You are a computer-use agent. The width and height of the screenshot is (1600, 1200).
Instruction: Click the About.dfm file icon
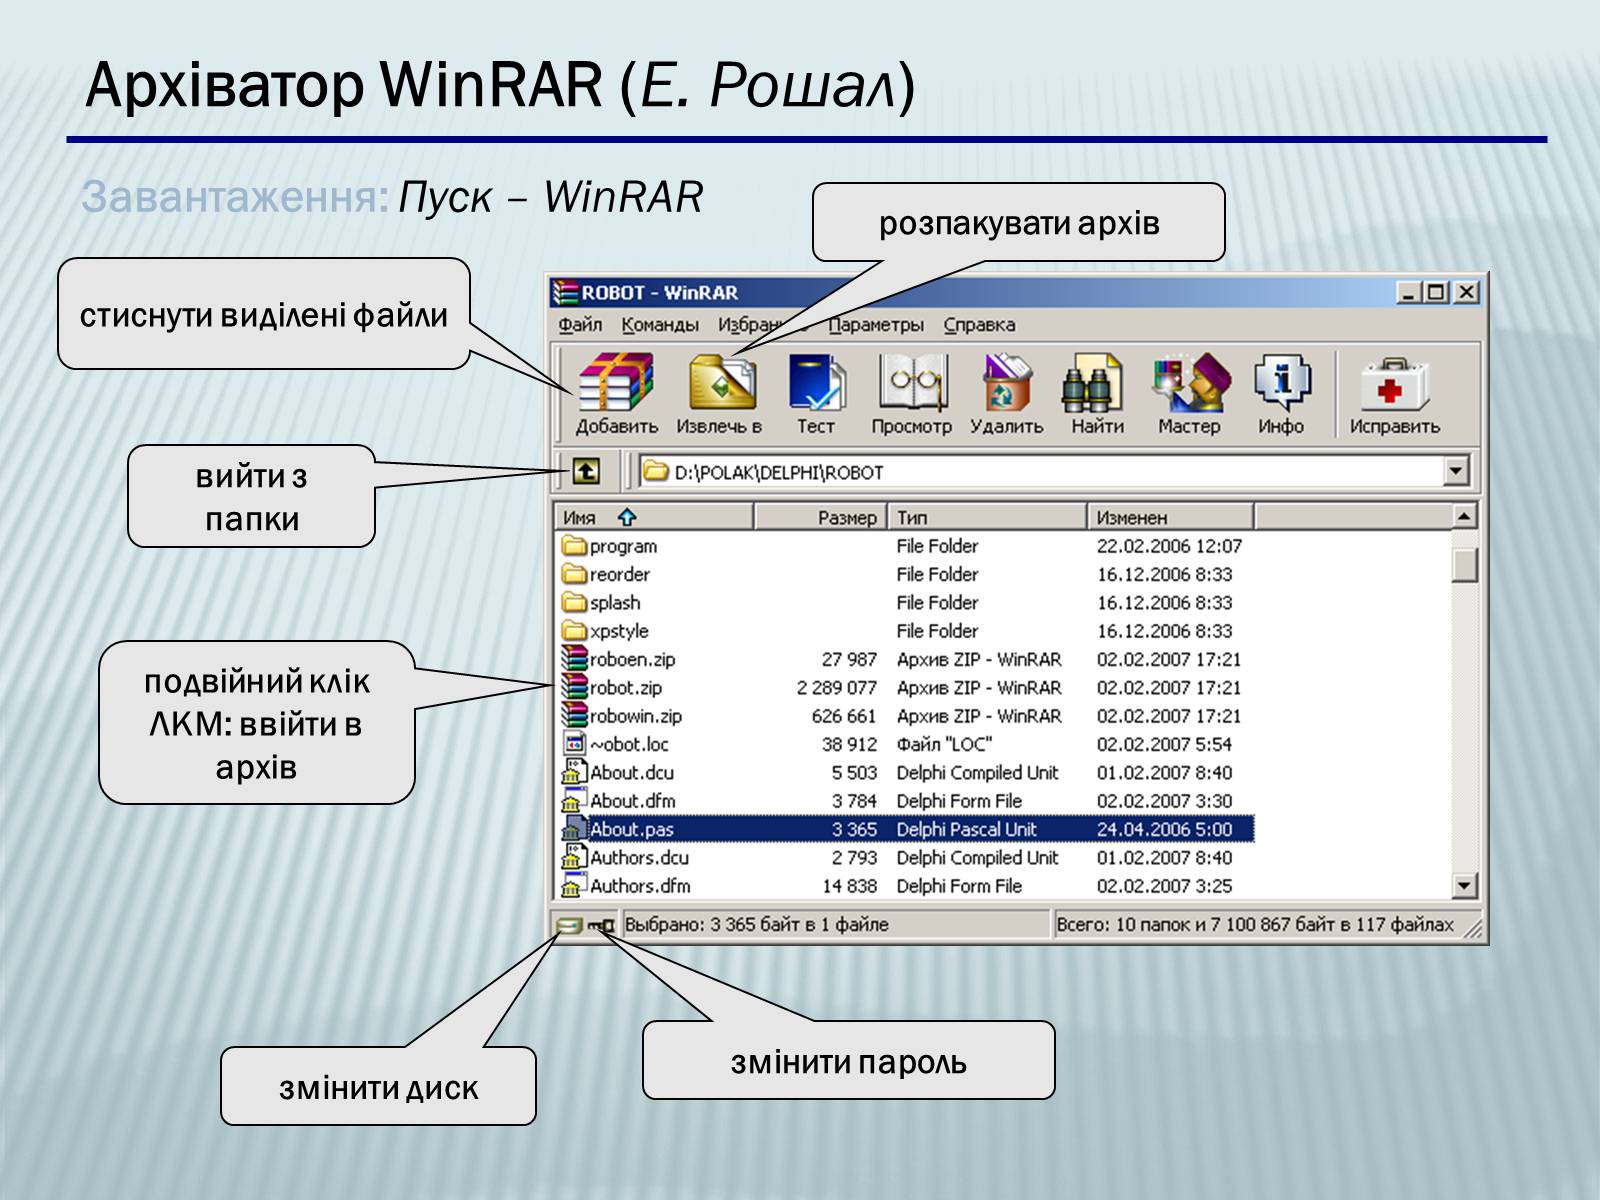click(x=574, y=800)
